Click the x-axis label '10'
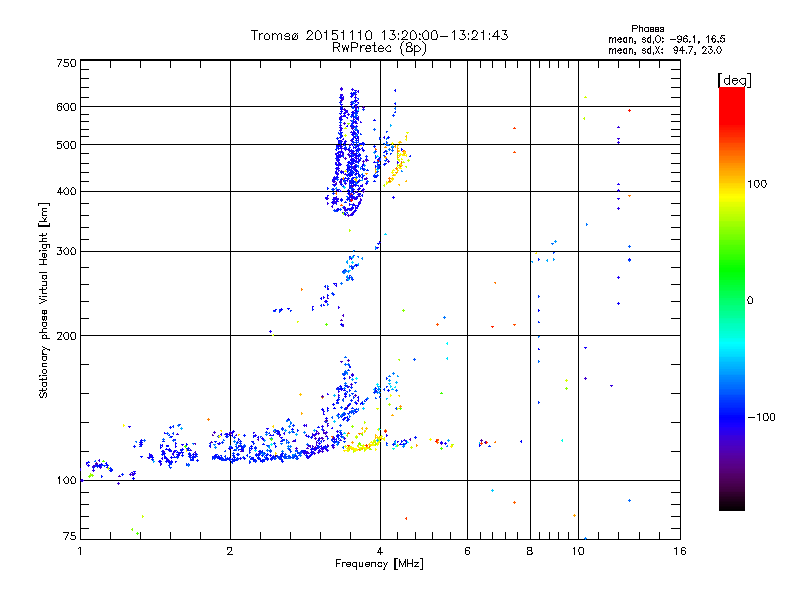Image resolution: width=800 pixels, height=600 pixels. pos(578,551)
